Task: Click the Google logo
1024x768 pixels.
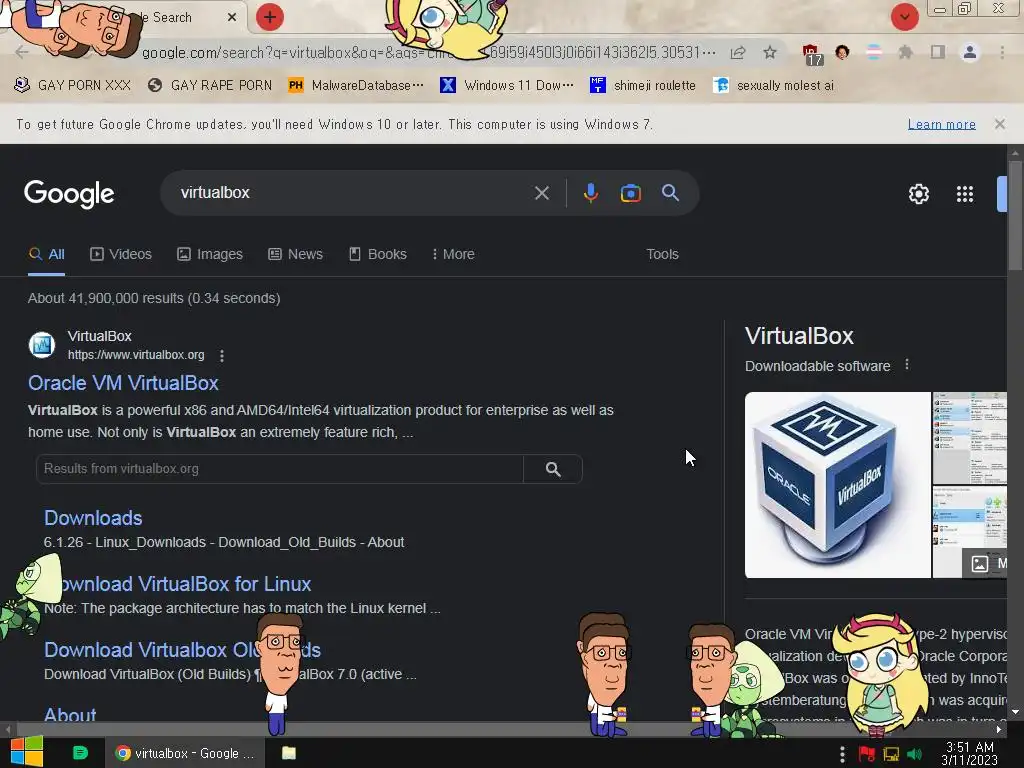Action: pos(69,193)
